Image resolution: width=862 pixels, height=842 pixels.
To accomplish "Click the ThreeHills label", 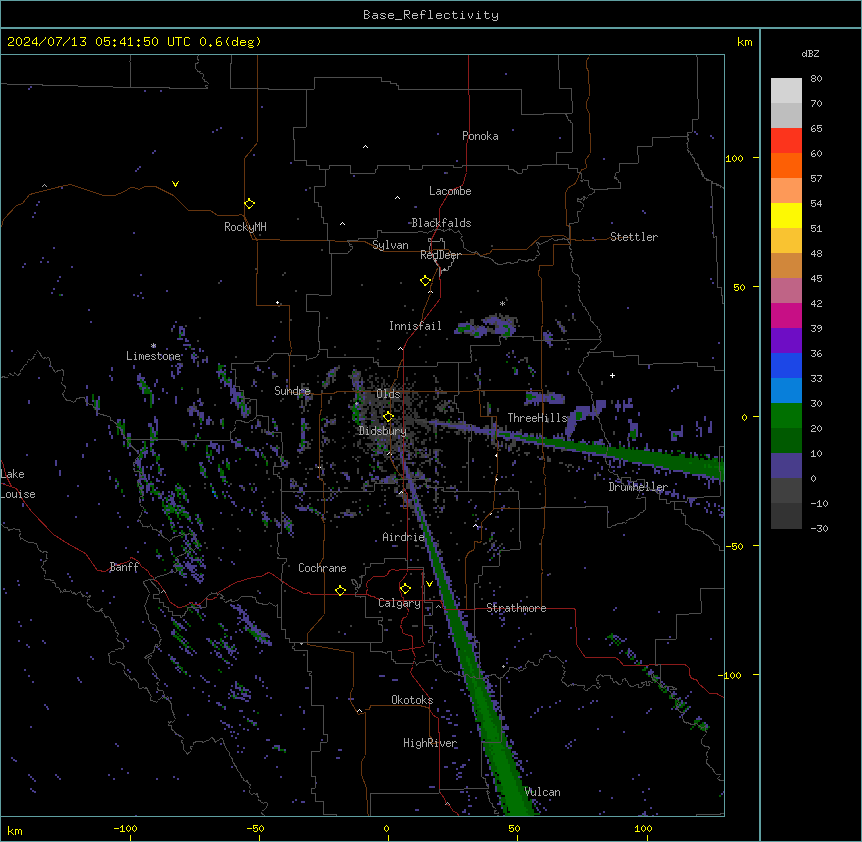I will (537, 418).
